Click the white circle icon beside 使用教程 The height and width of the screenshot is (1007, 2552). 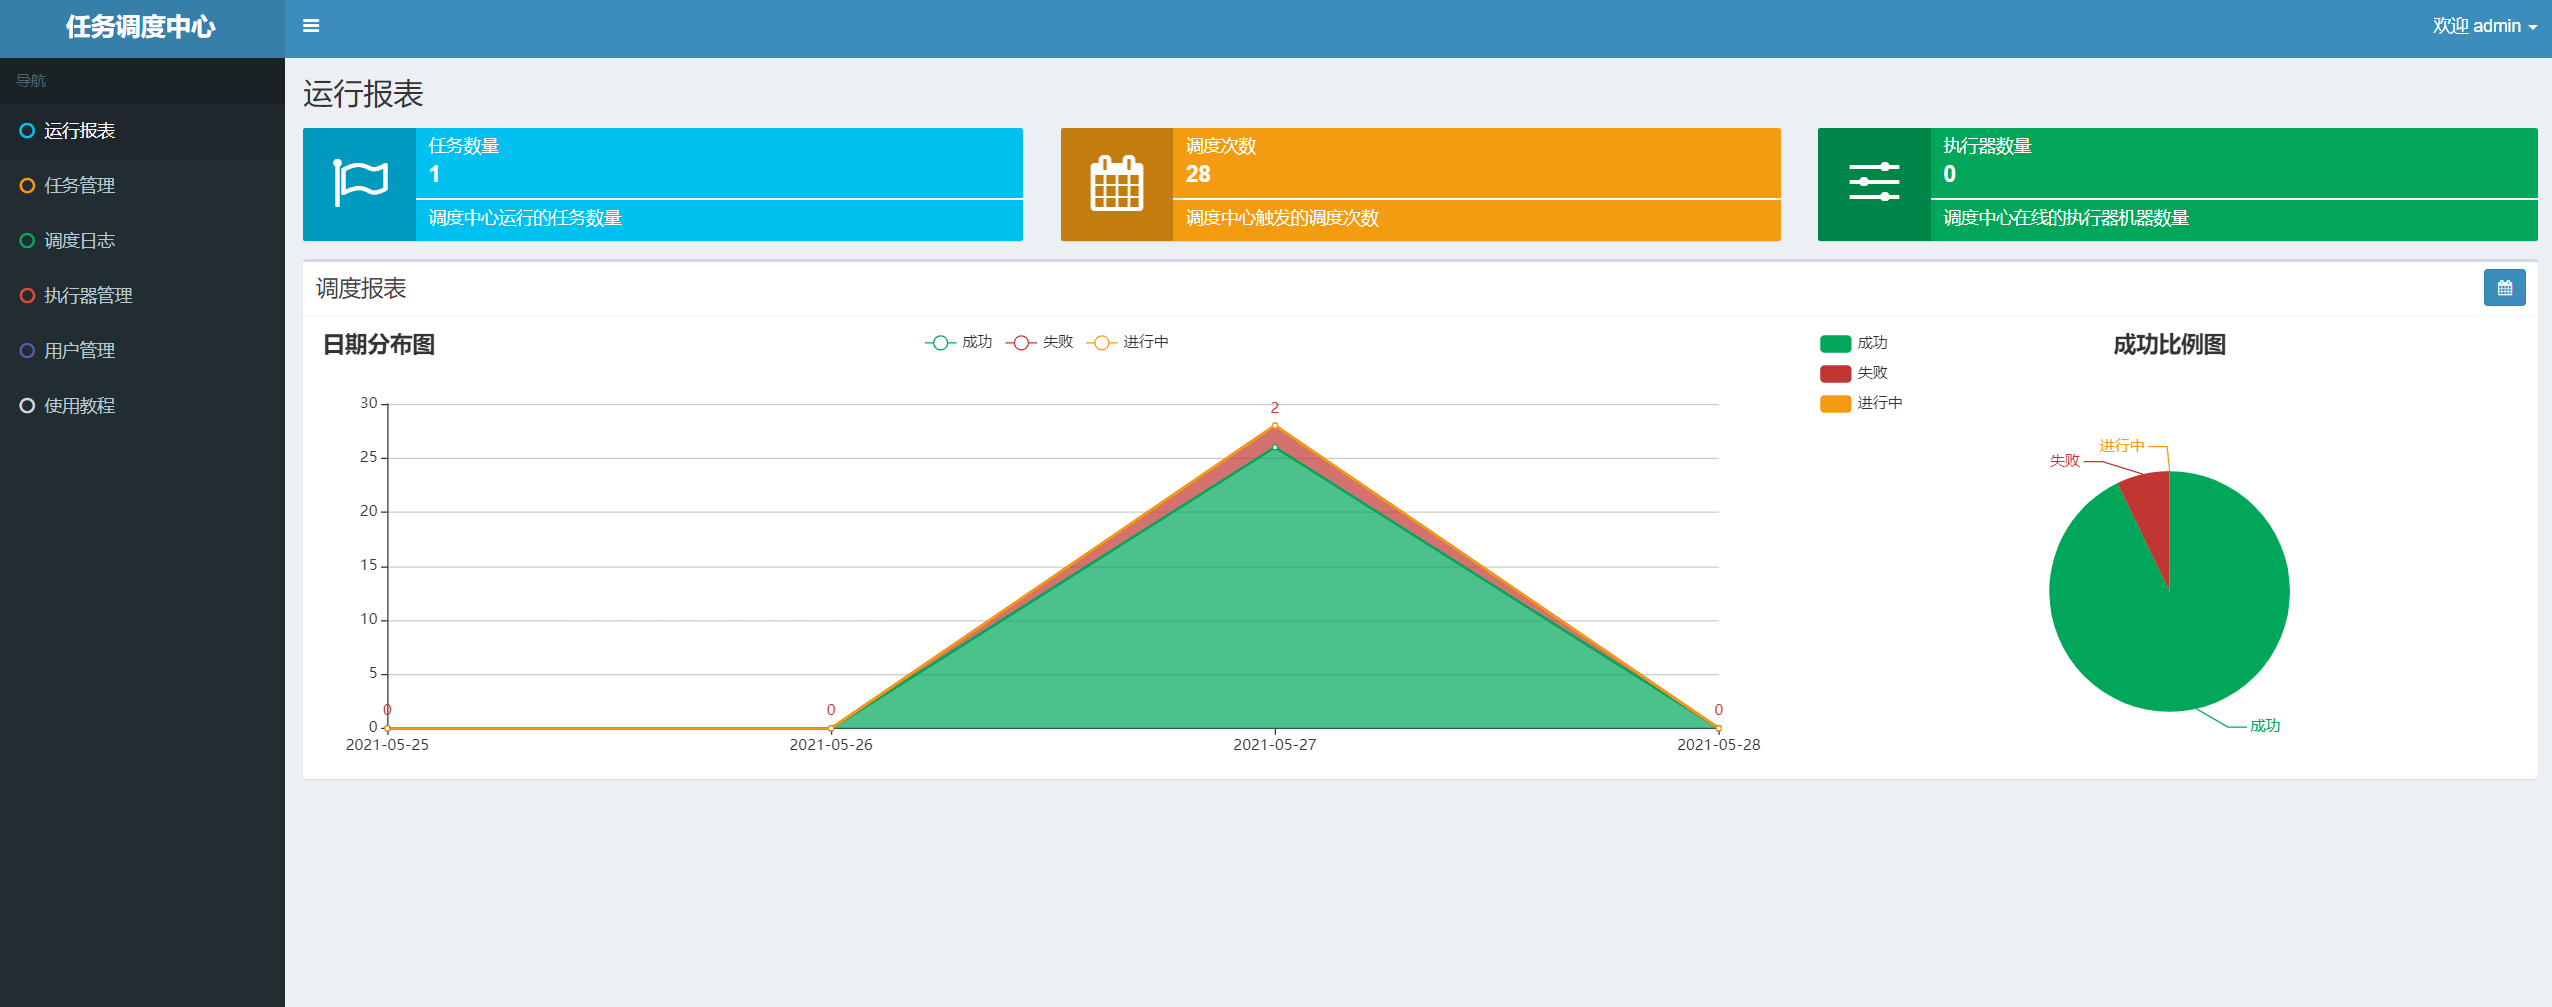(x=27, y=406)
